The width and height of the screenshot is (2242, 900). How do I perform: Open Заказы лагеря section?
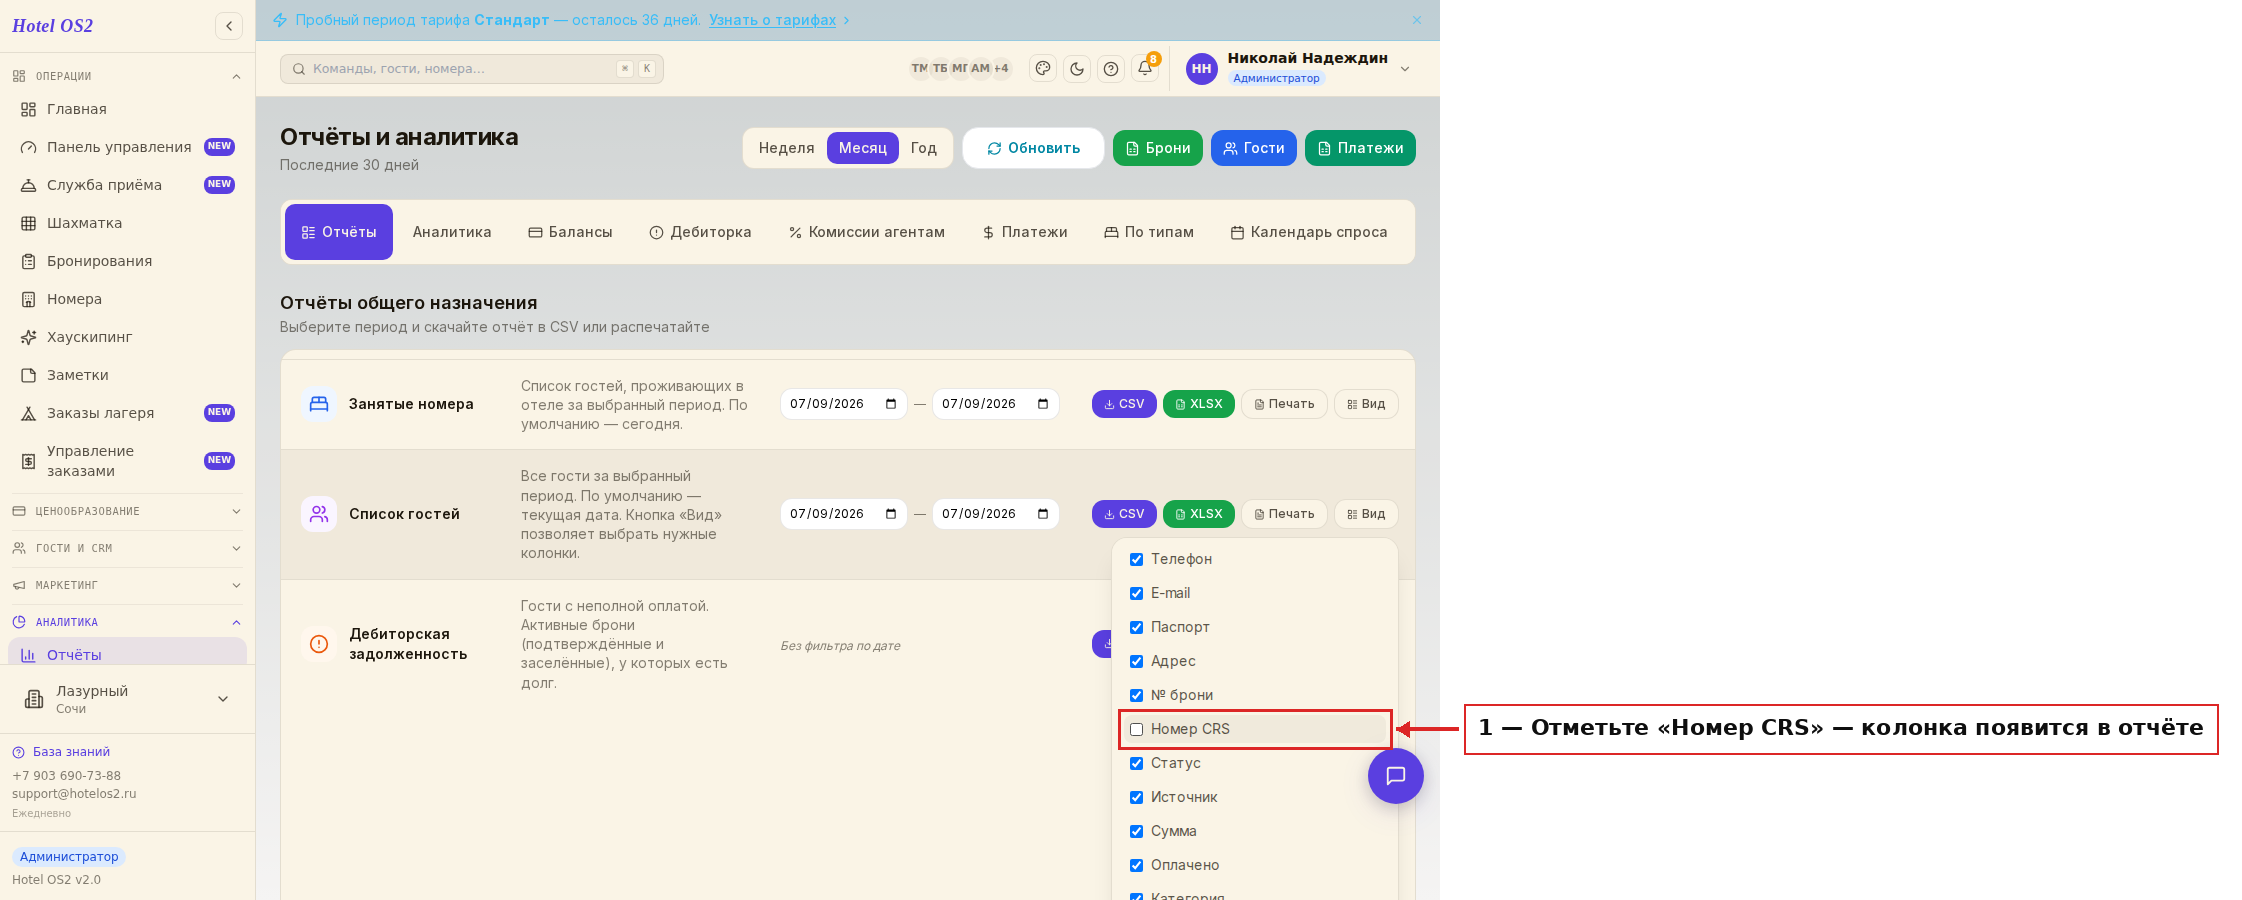[128, 413]
